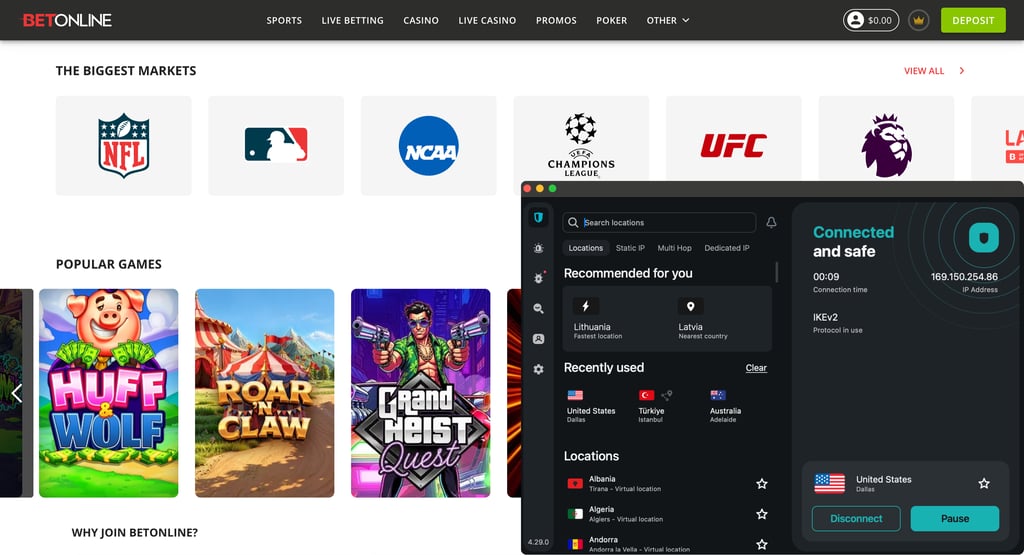Open the UEFA Champions League card
Image resolution: width=1024 pixels, height=555 pixels.
pos(581,138)
